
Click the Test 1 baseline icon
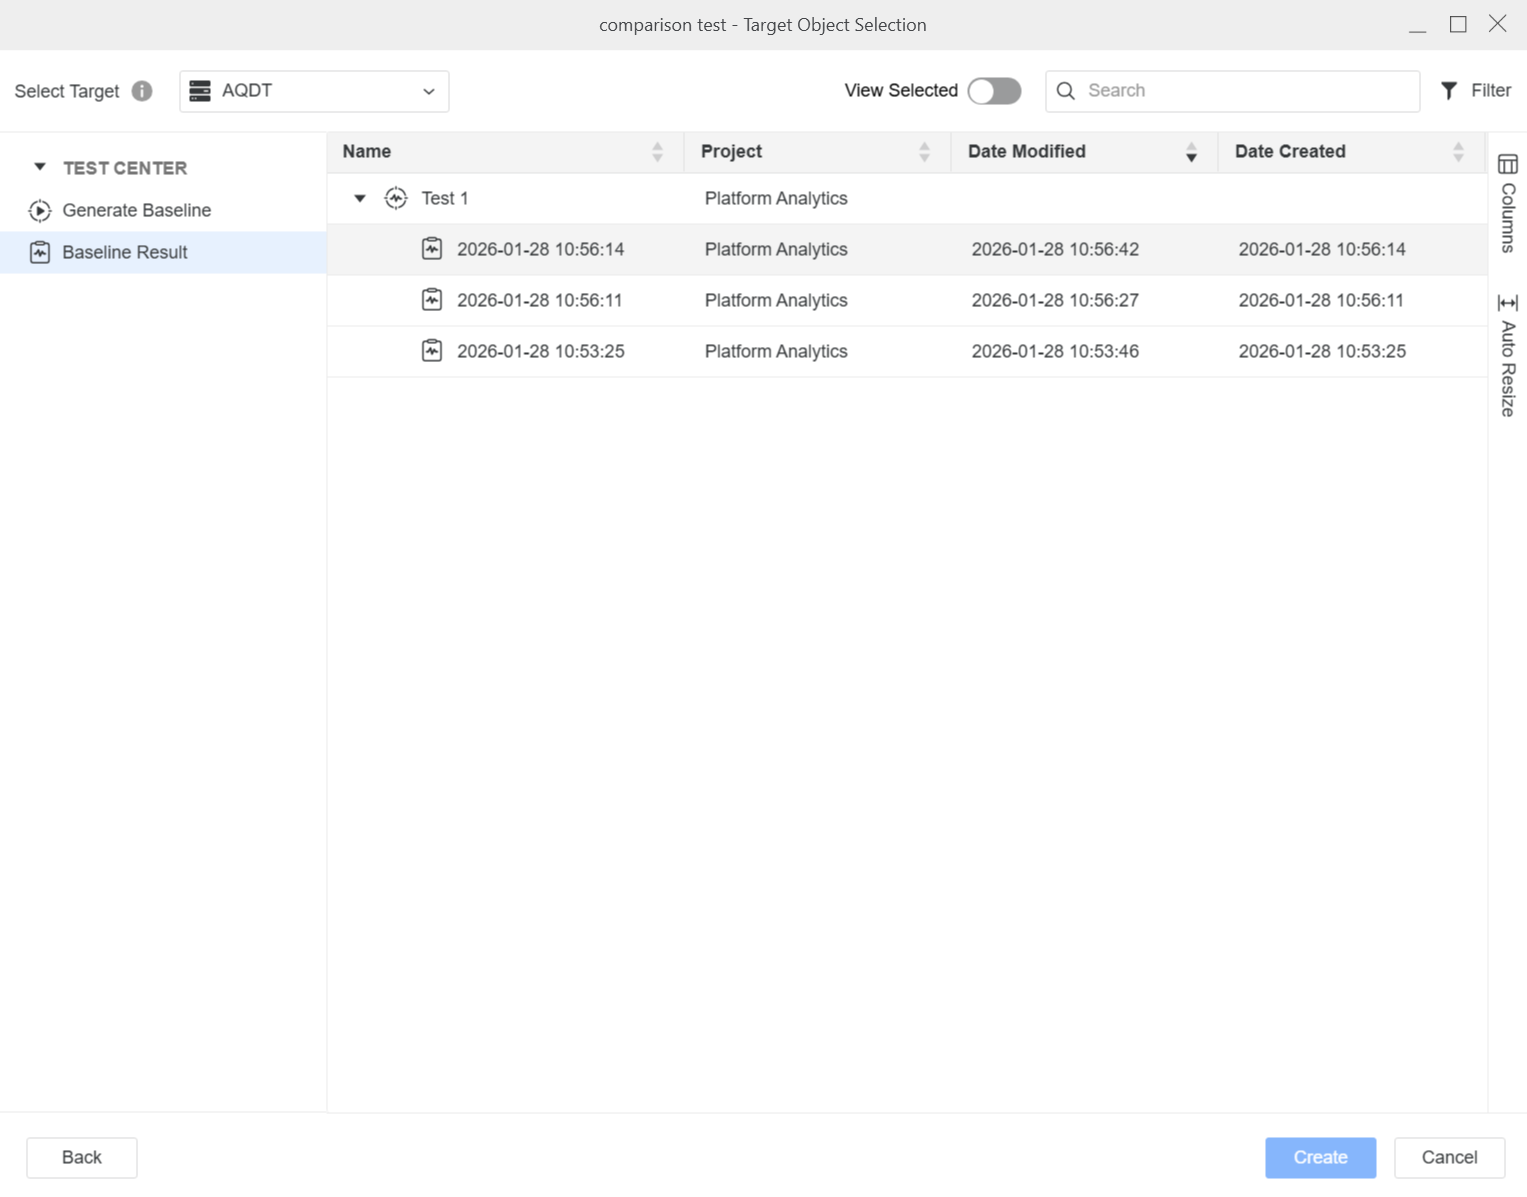tap(396, 198)
